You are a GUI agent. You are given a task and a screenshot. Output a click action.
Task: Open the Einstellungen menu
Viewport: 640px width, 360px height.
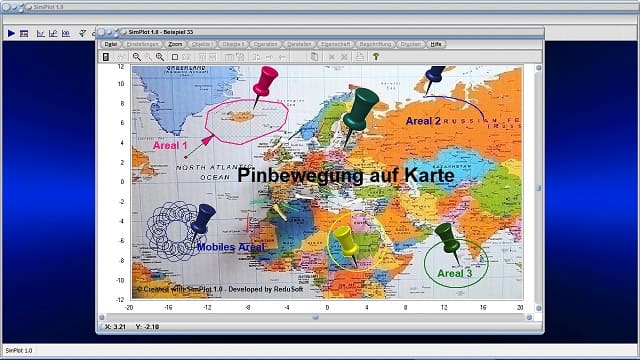(142, 44)
